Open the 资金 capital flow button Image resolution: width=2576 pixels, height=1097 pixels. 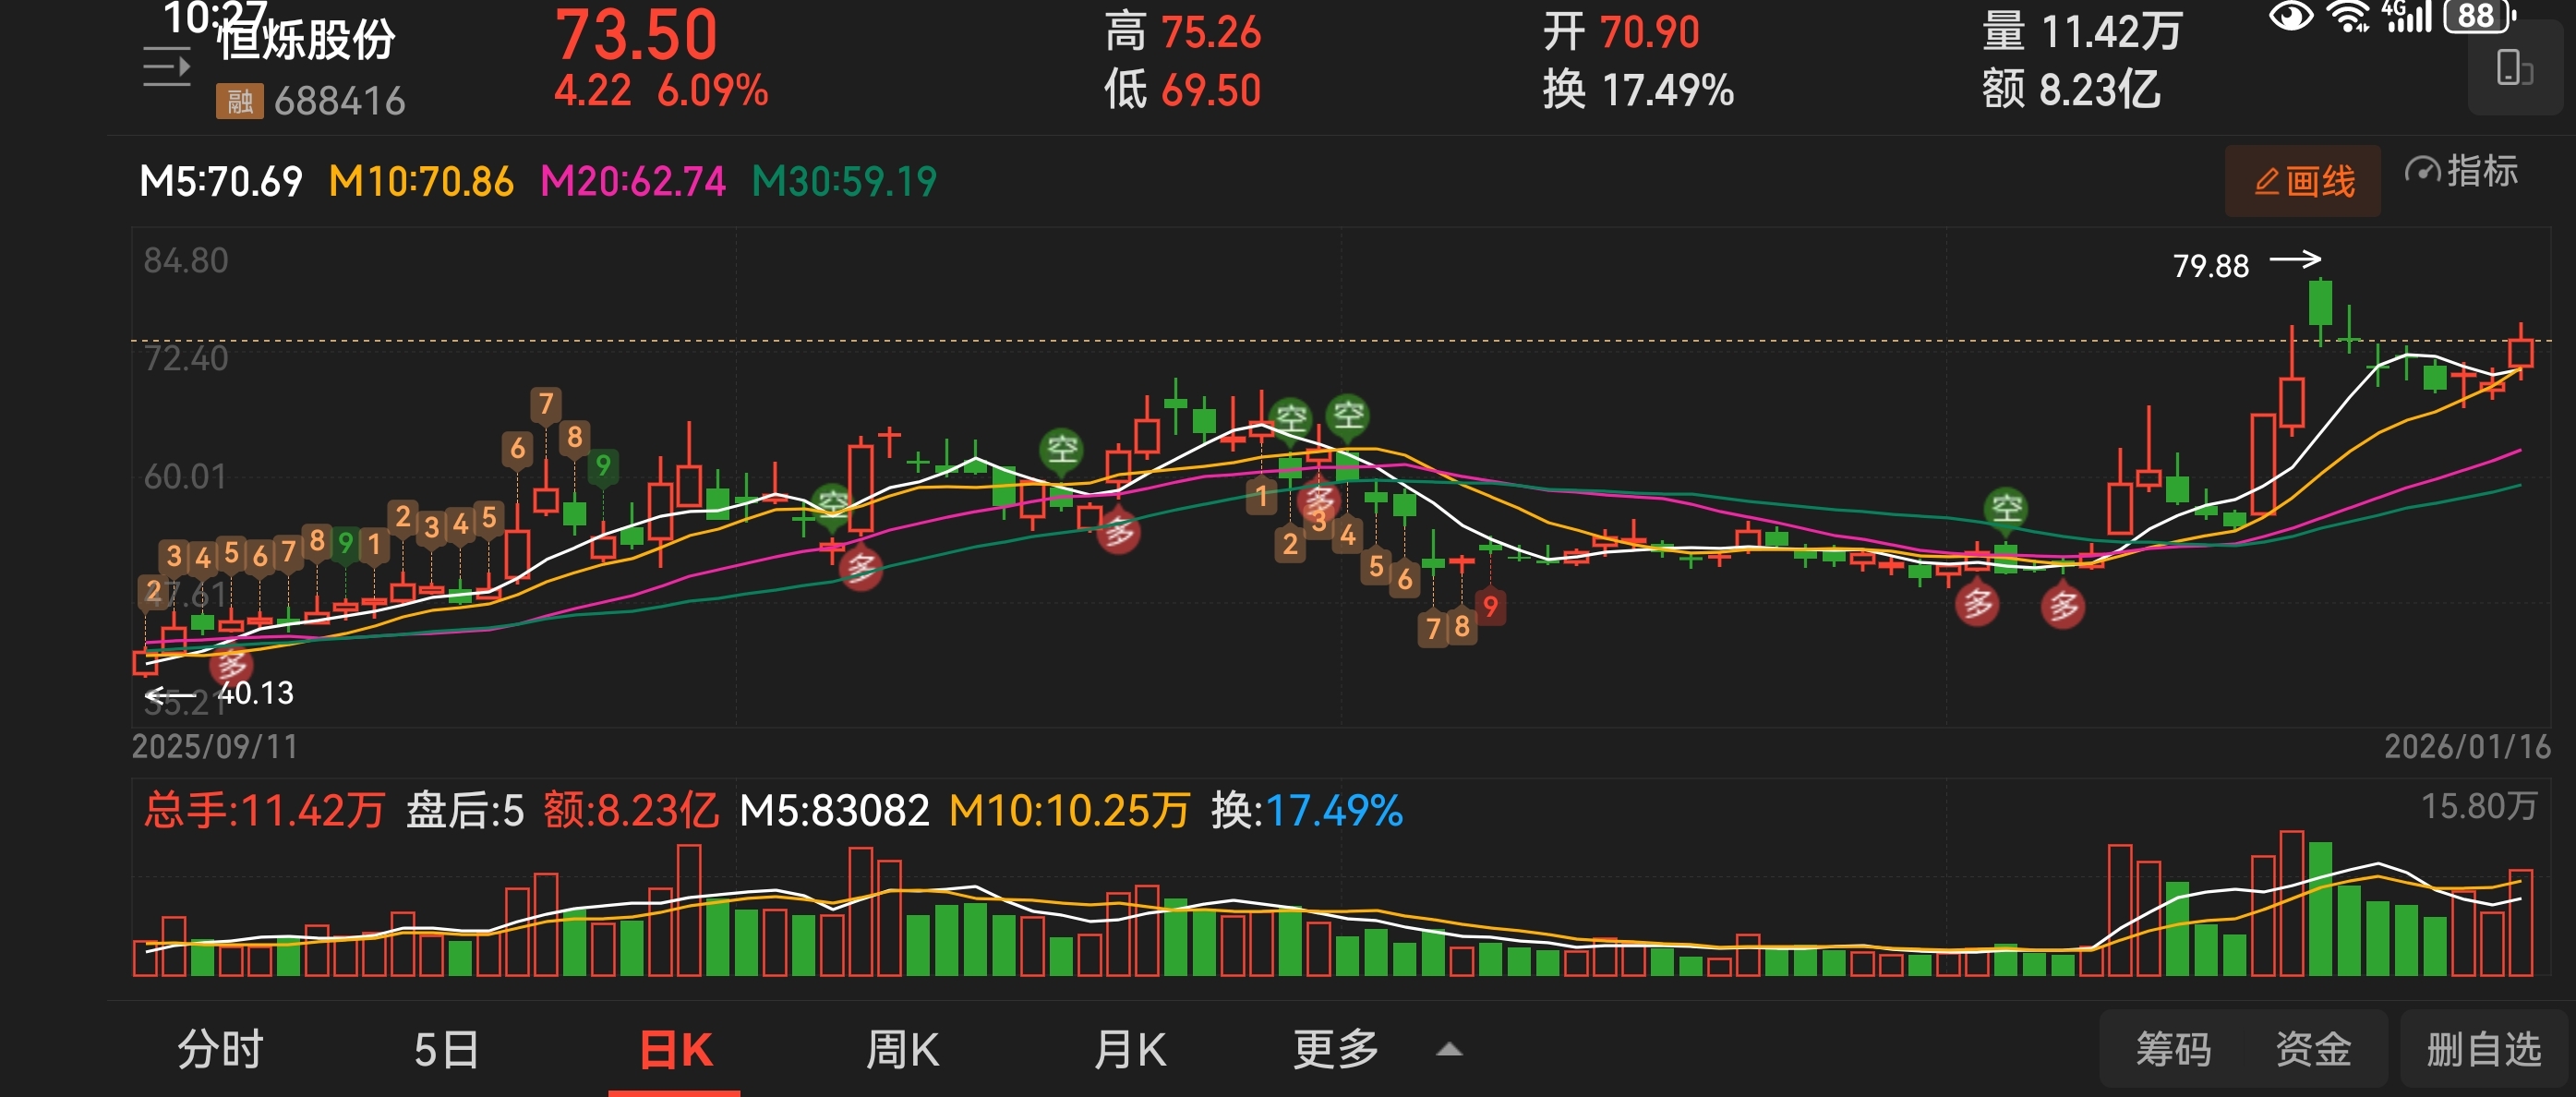(2312, 1049)
